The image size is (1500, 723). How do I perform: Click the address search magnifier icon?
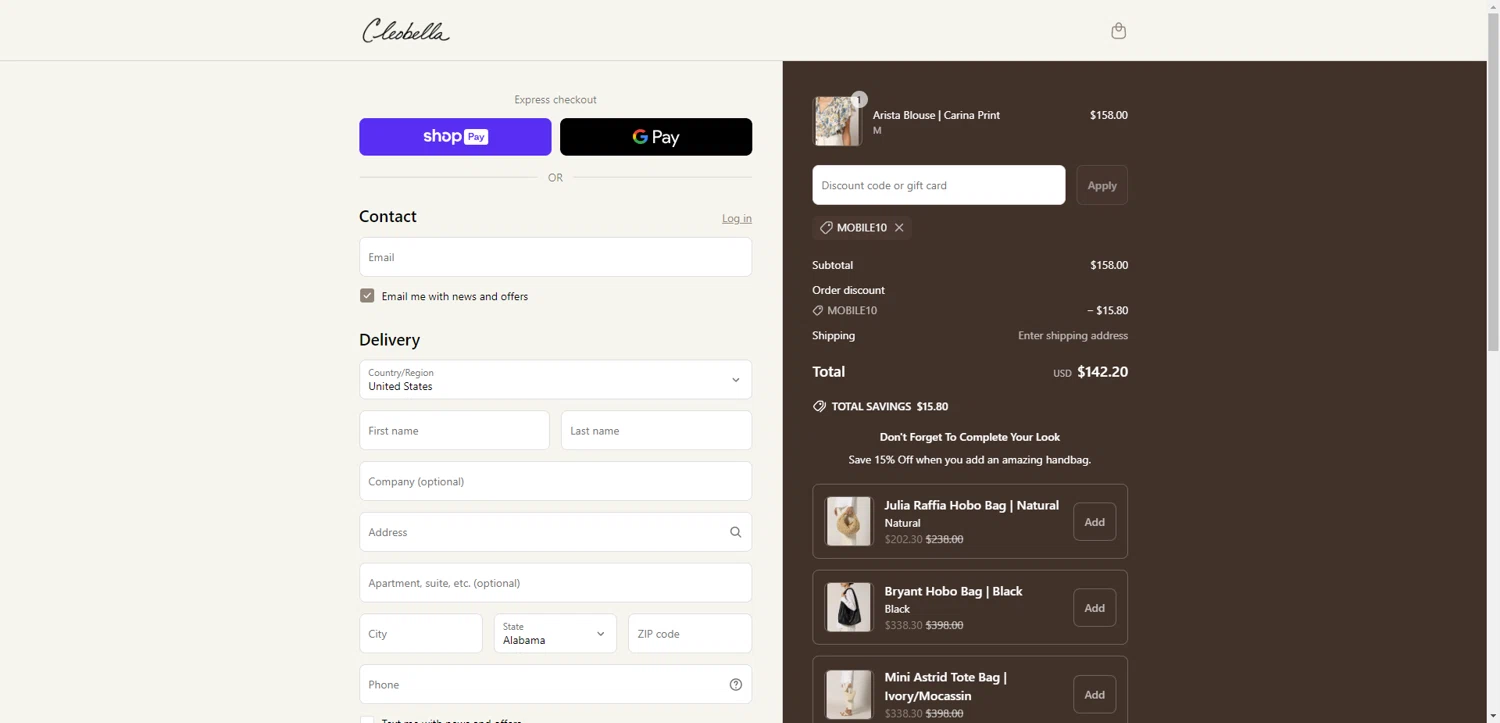coord(735,532)
